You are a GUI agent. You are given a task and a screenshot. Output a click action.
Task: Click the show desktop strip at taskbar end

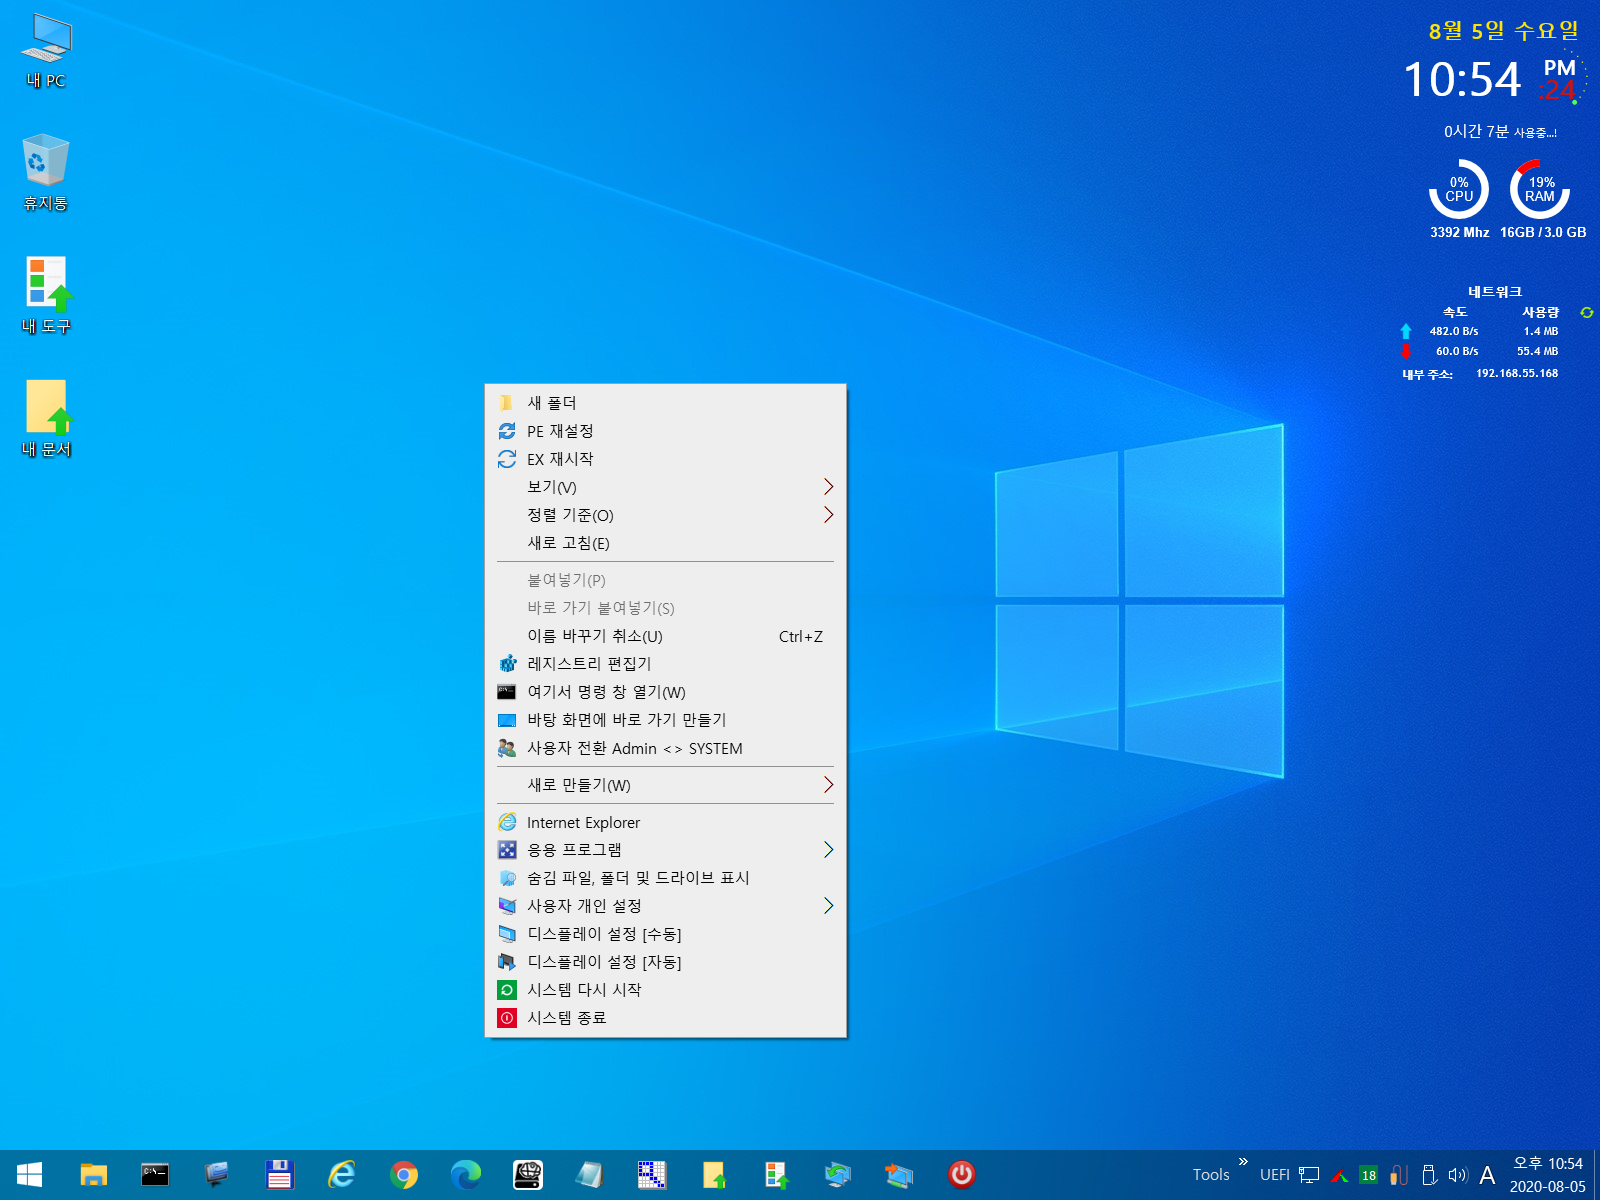point(1597,1175)
